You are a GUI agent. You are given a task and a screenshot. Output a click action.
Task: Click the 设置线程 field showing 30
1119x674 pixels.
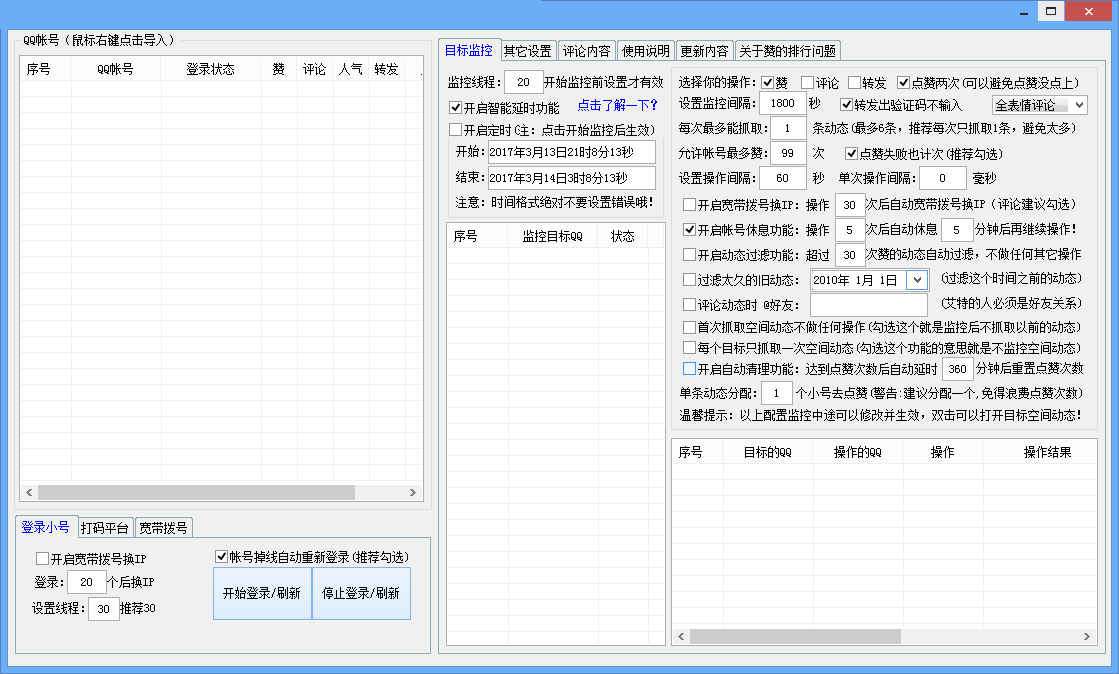(x=103, y=609)
